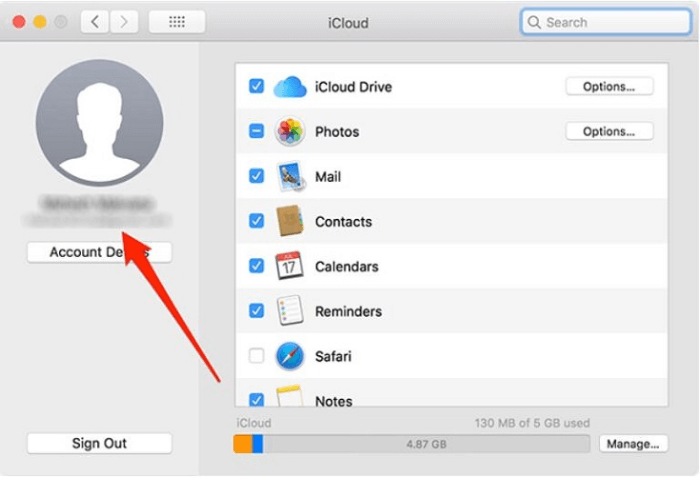Open Options for Photos
Viewport: 700px width, 477px height.
click(609, 131)
